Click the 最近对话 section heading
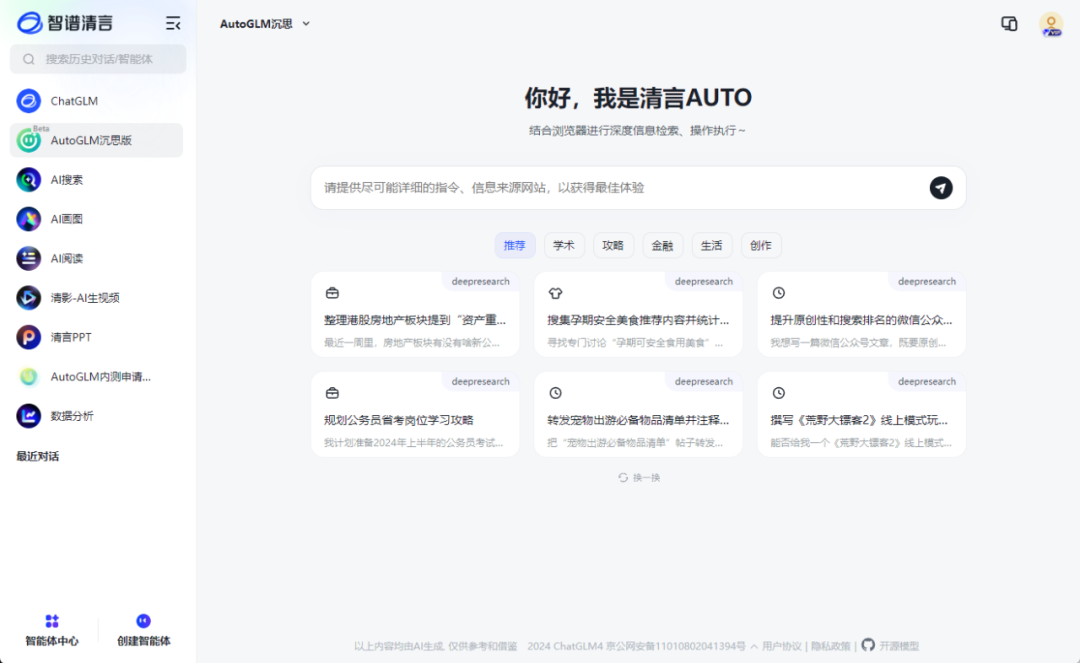The height and width of the screenshot is (663, 1080). click(x=38, y=456)
